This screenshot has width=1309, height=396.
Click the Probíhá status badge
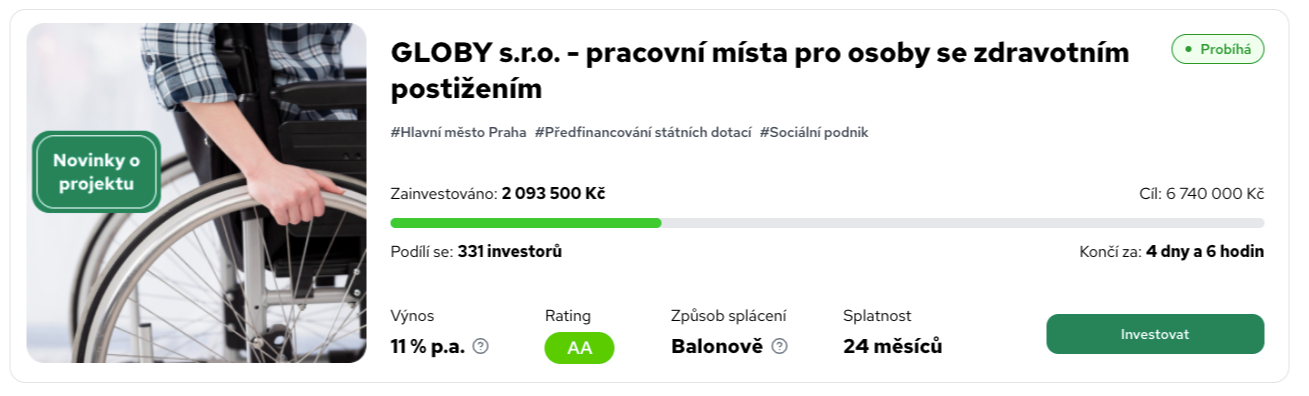1218,49
